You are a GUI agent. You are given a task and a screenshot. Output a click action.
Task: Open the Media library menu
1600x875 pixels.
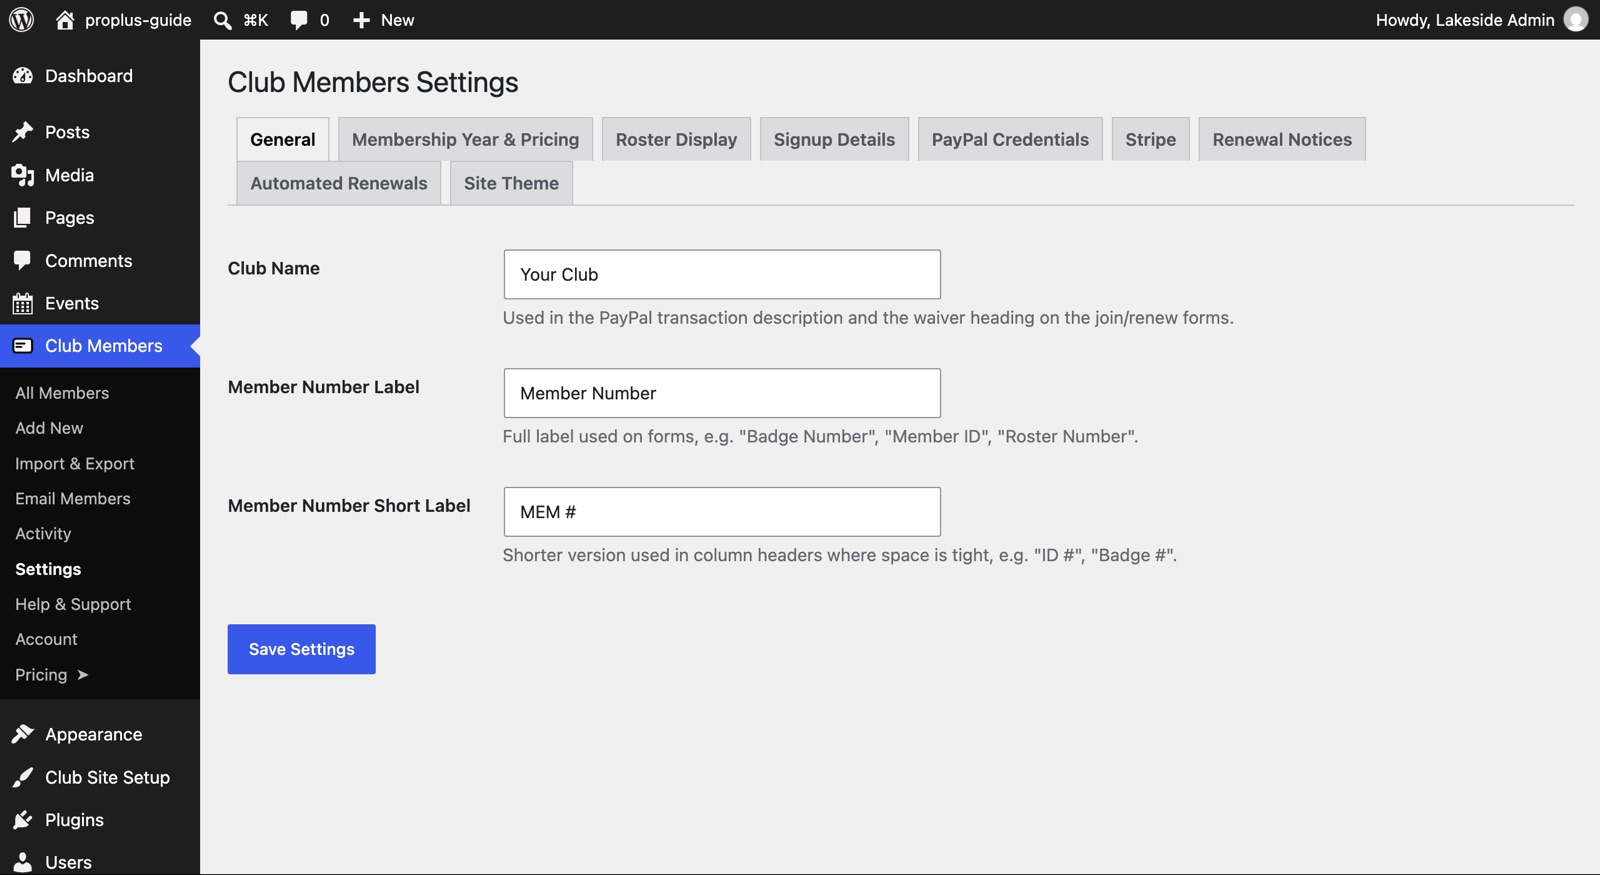point(100,175)
